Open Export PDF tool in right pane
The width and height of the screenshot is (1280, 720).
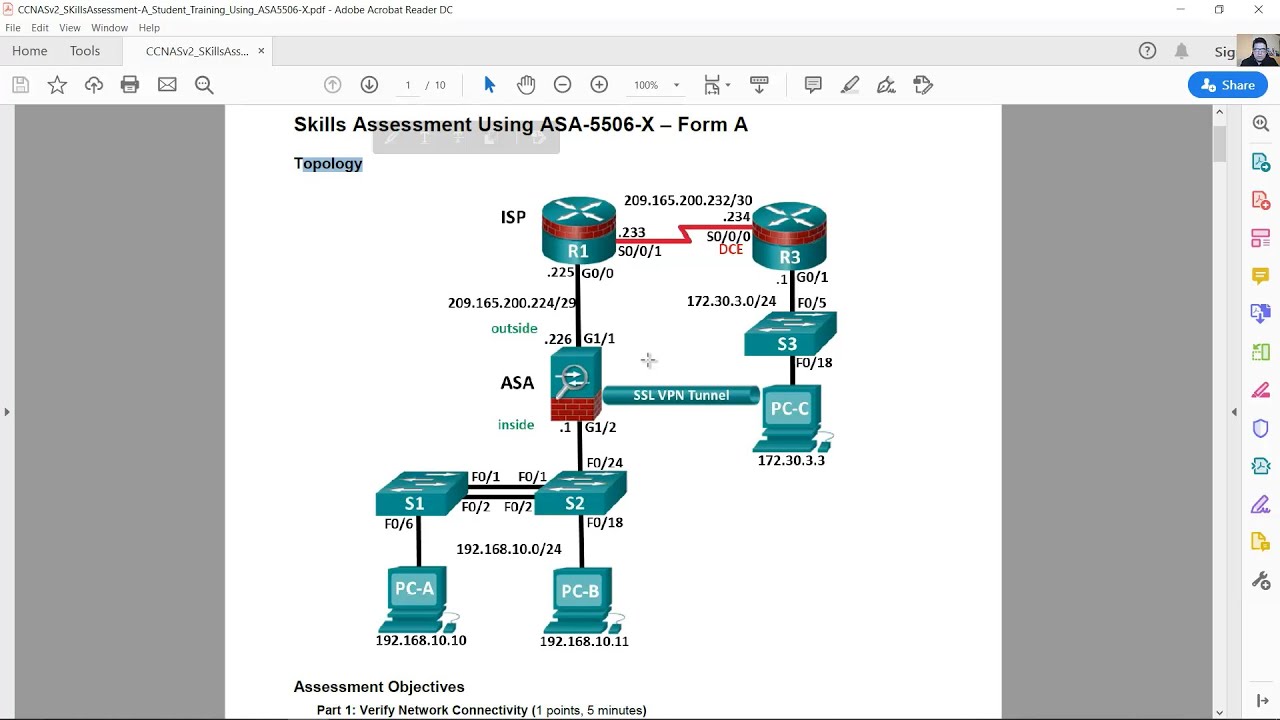(1261, 162)
